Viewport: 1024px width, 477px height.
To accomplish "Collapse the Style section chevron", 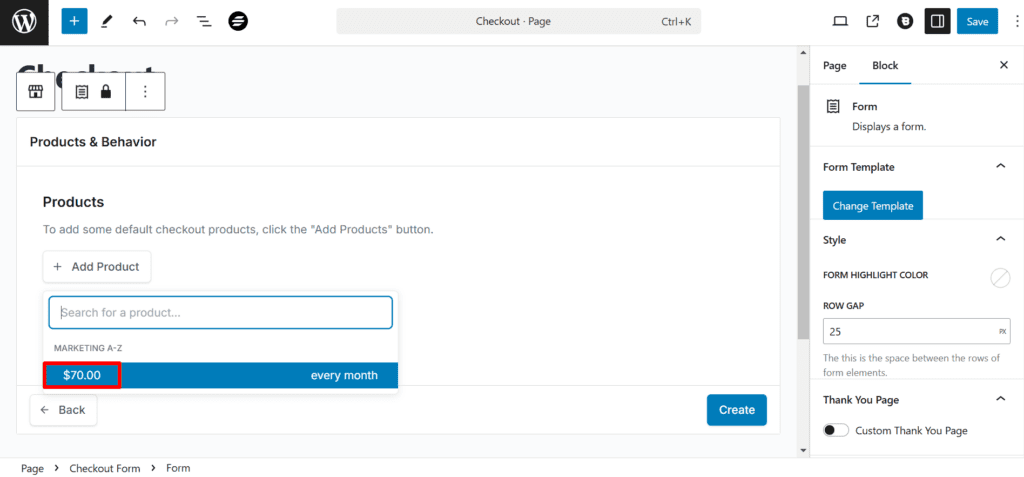I will [x=1000, y=240].
